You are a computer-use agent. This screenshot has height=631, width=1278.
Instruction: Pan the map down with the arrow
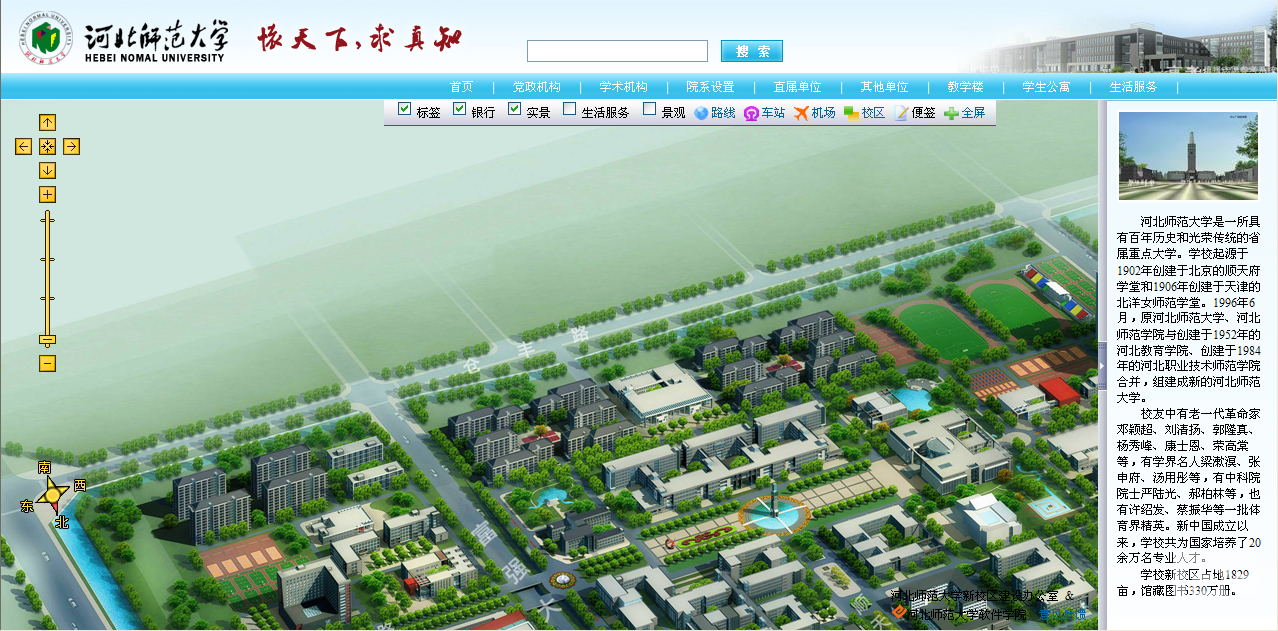pos(47,171)
